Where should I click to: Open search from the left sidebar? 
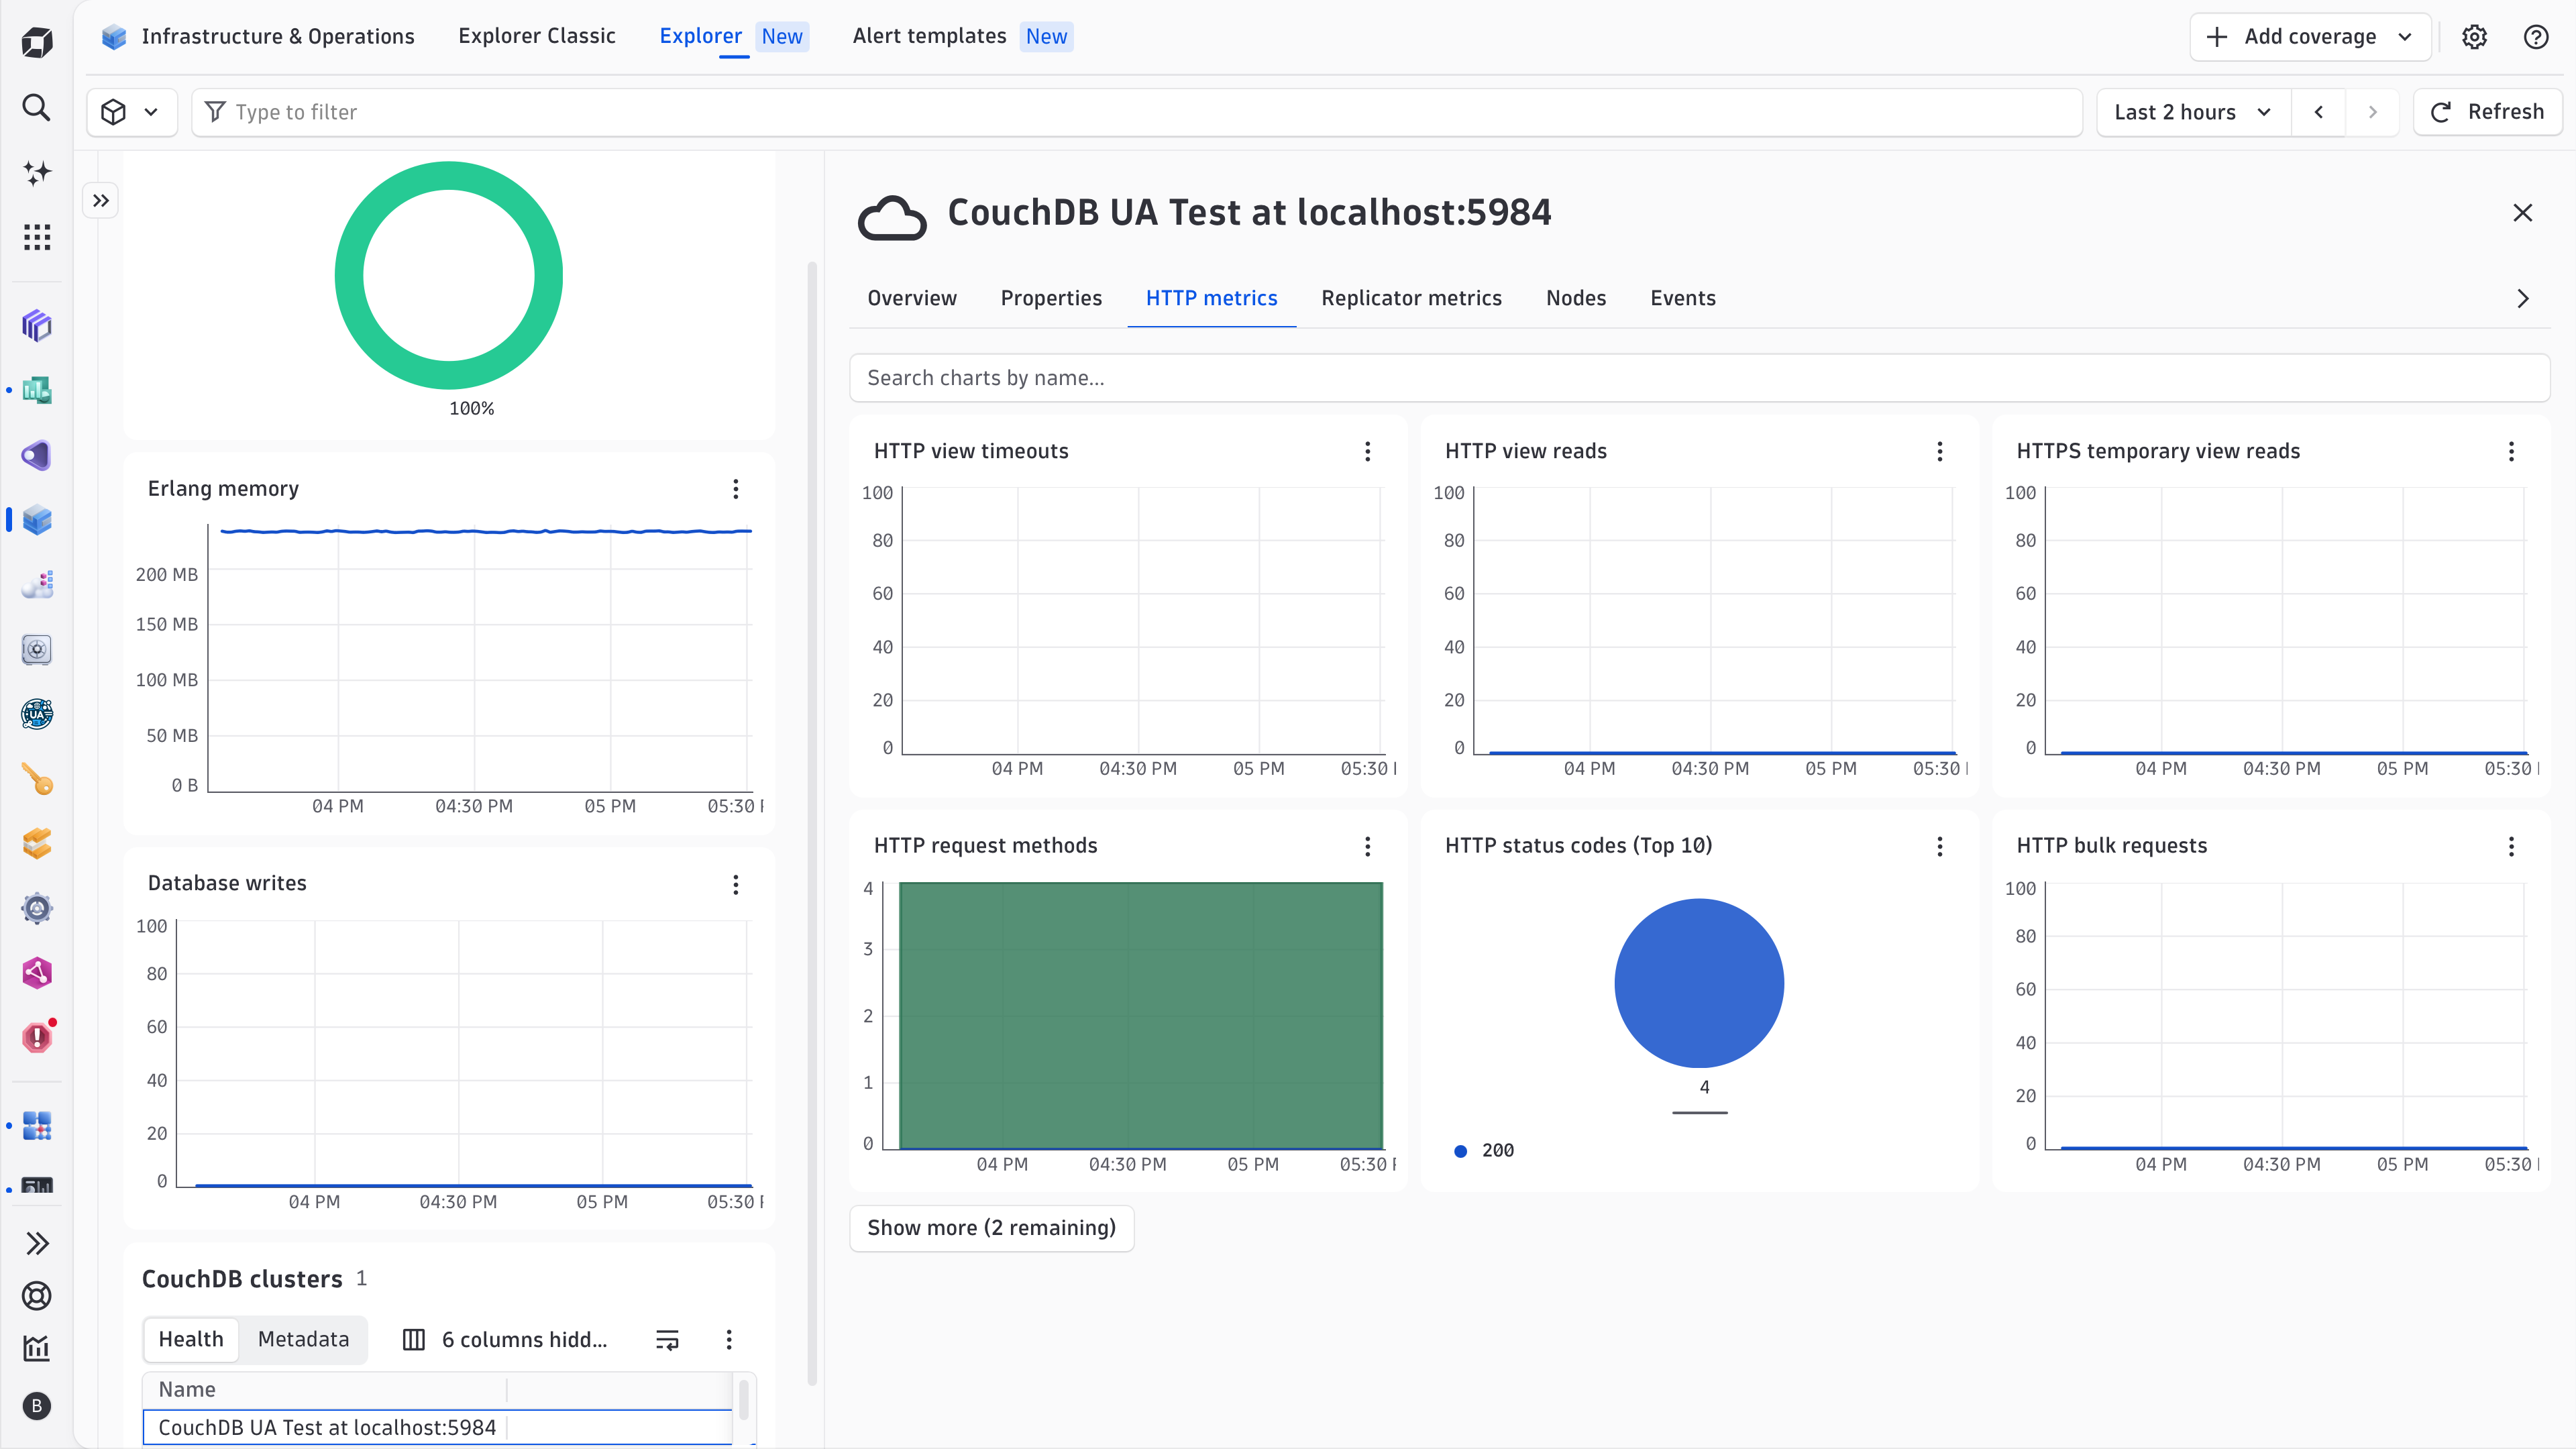pos(37,107)
